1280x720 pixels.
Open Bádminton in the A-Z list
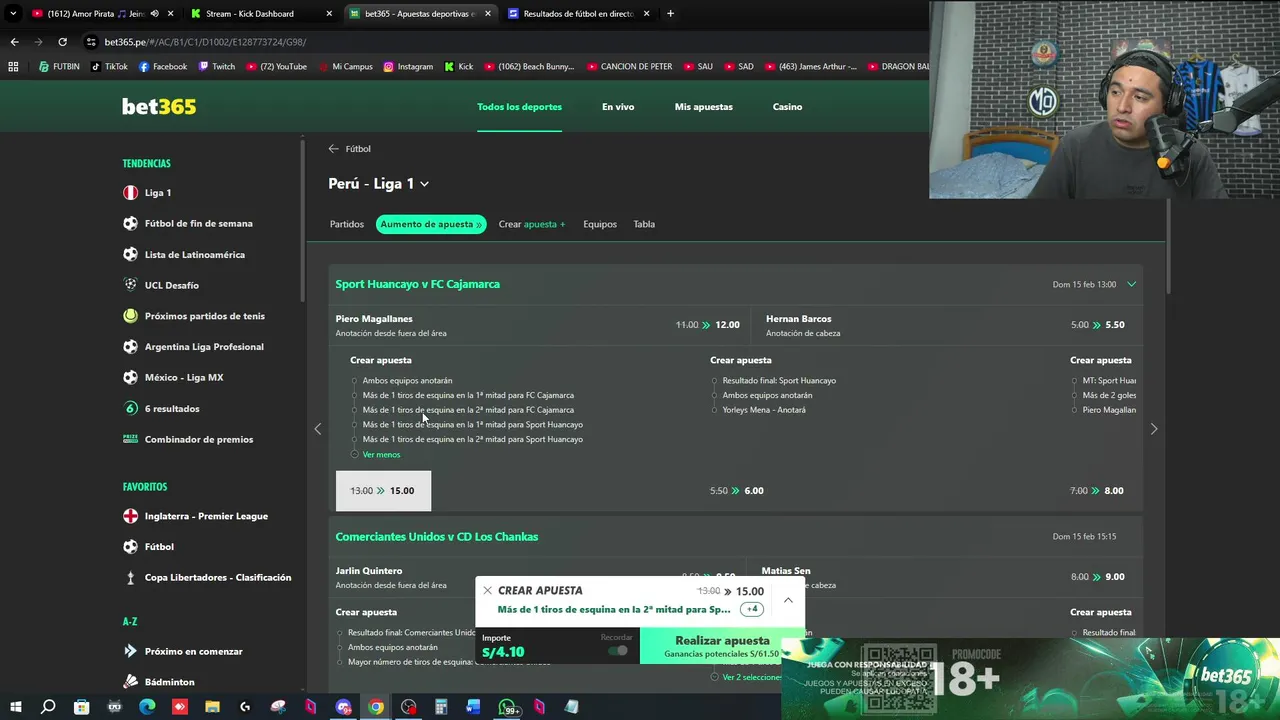click(x=169, y=682)
